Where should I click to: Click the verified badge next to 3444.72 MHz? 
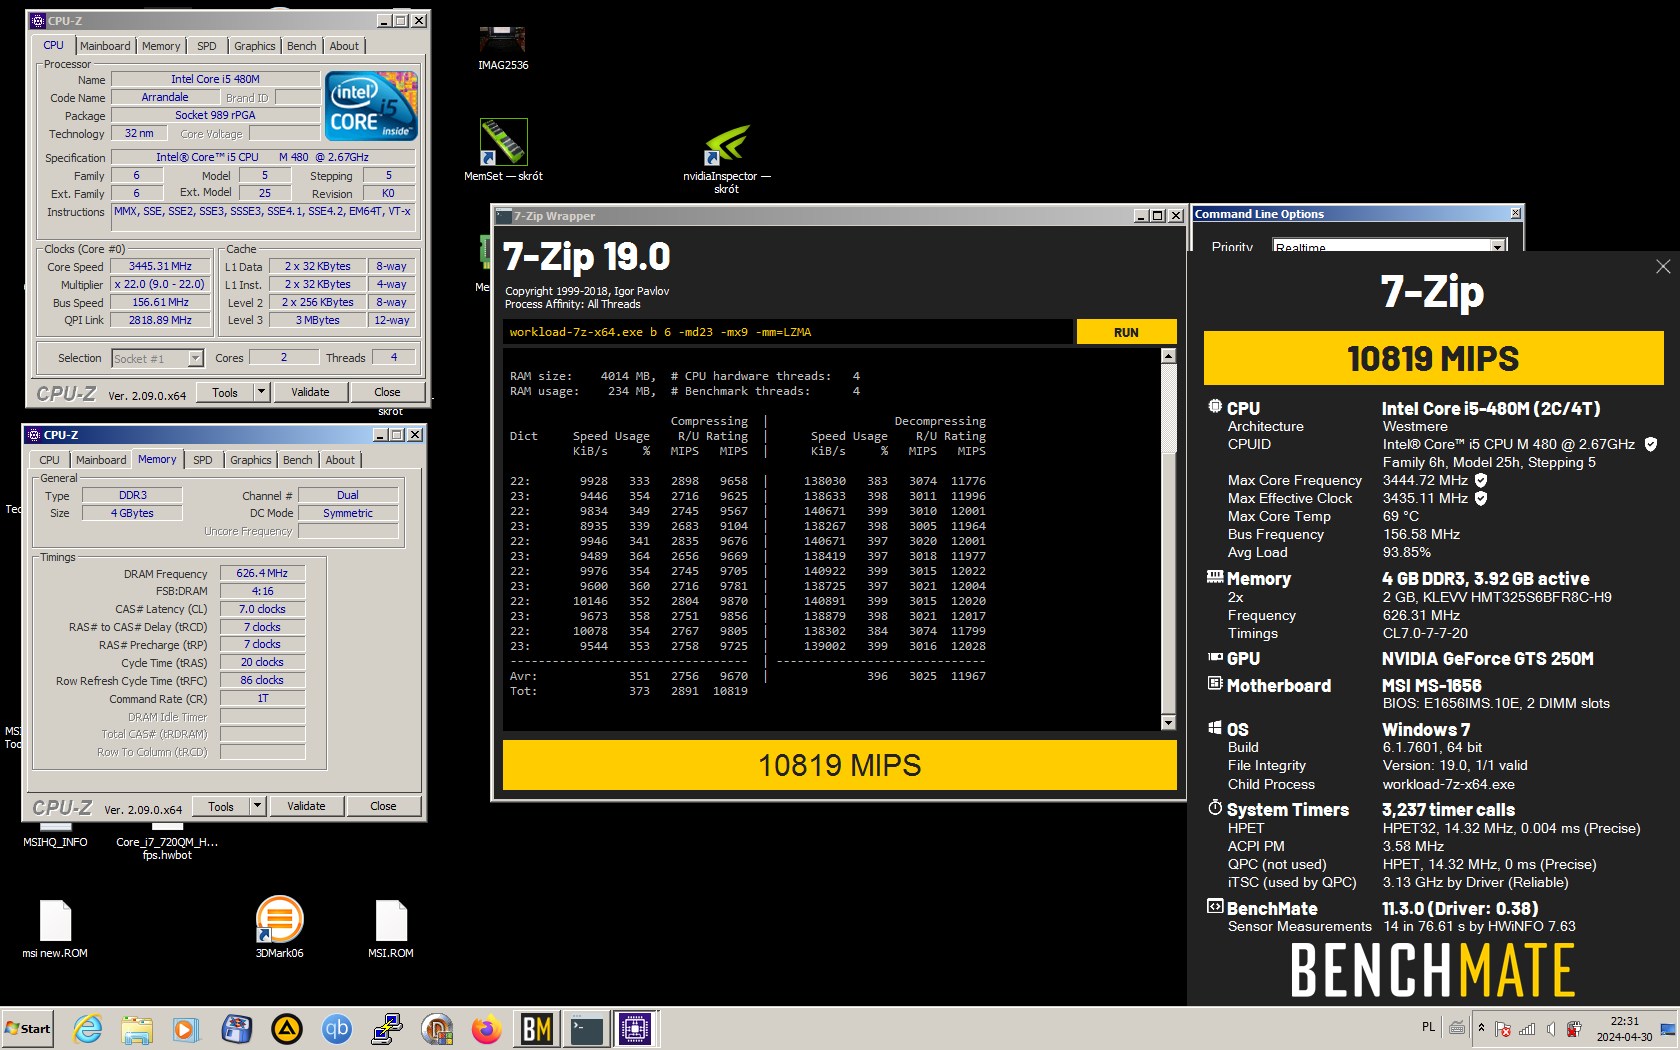click(1481, 480)
